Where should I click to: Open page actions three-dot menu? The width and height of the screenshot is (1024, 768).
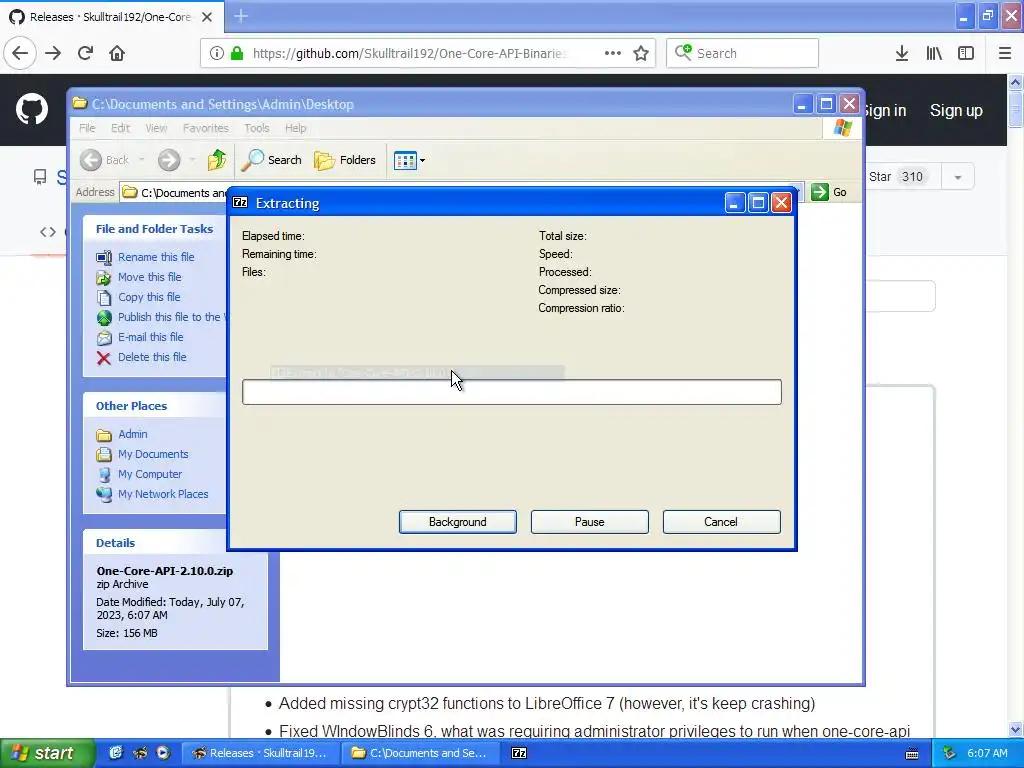click(613, 53)
